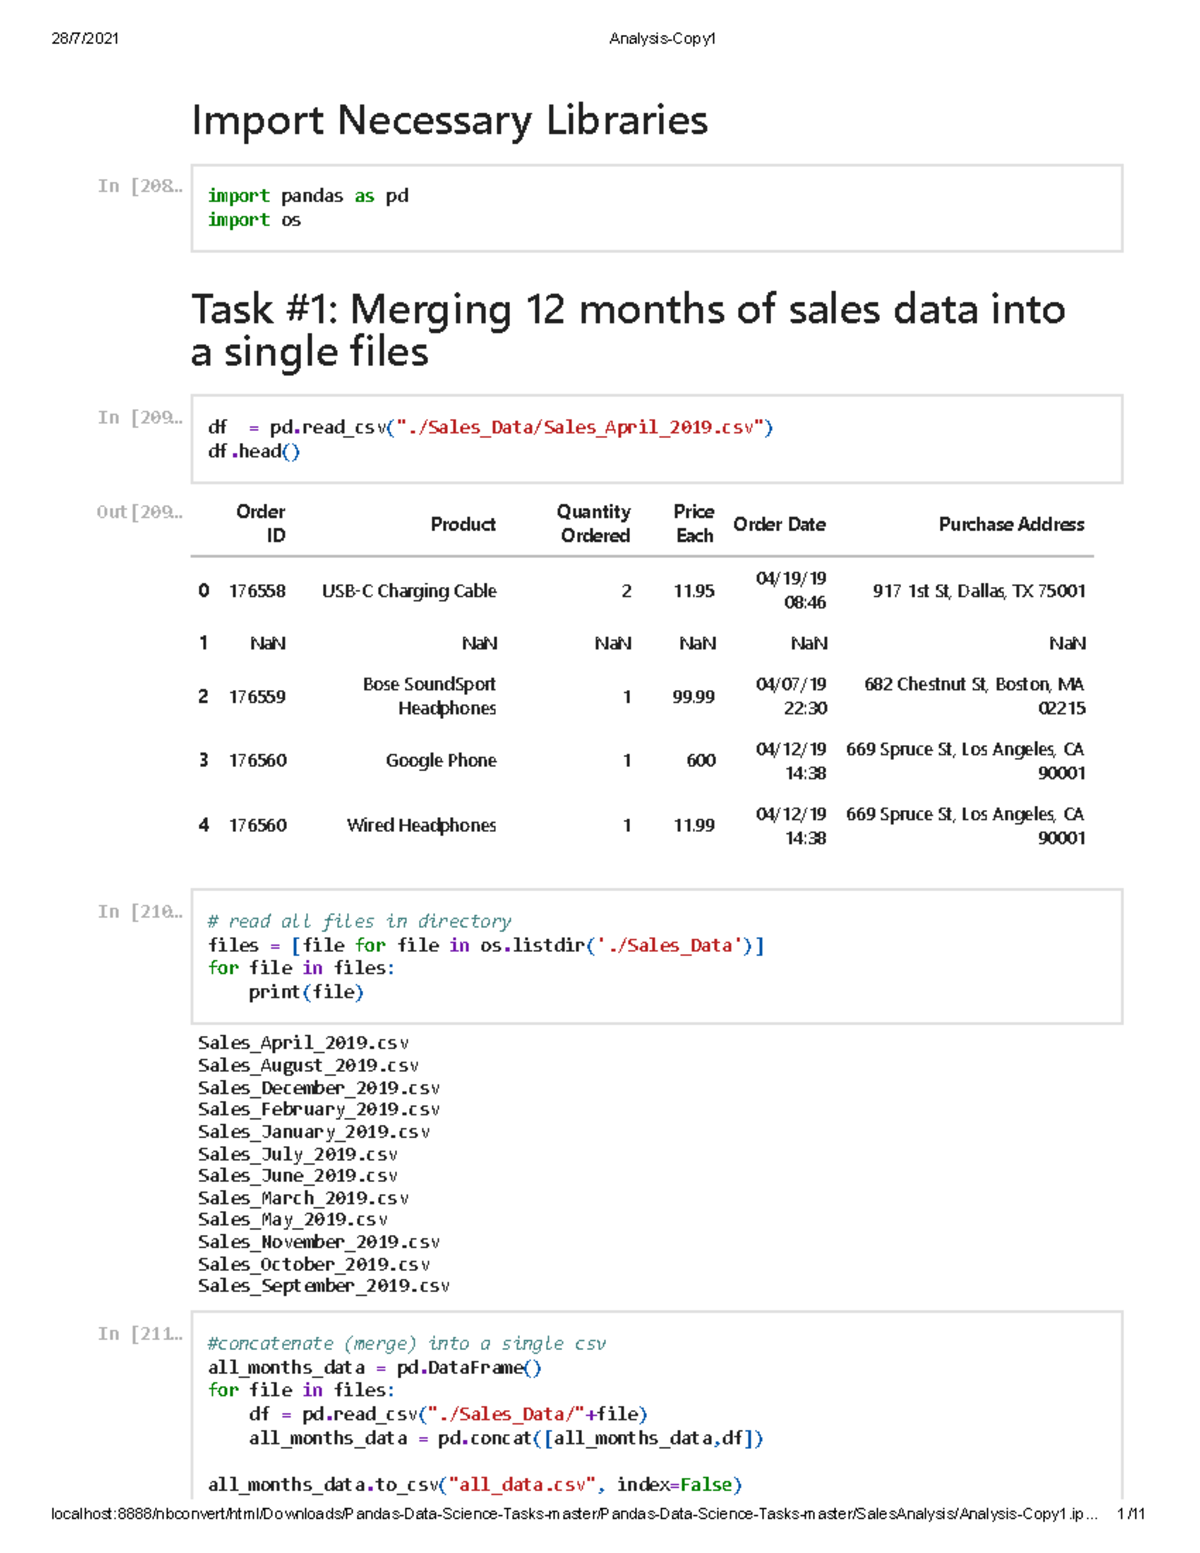Screen dimensions: 1200x1553
Task: Click the 'Task #1' section heading
Action: coord(630,330)
